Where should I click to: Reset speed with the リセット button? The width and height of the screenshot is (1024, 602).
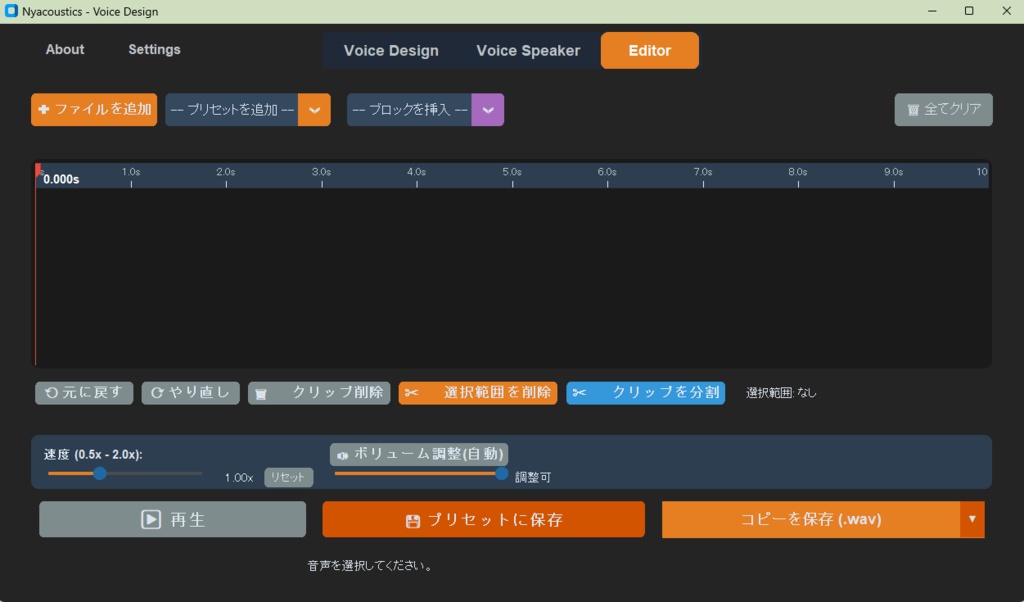(x=289, y=477)
